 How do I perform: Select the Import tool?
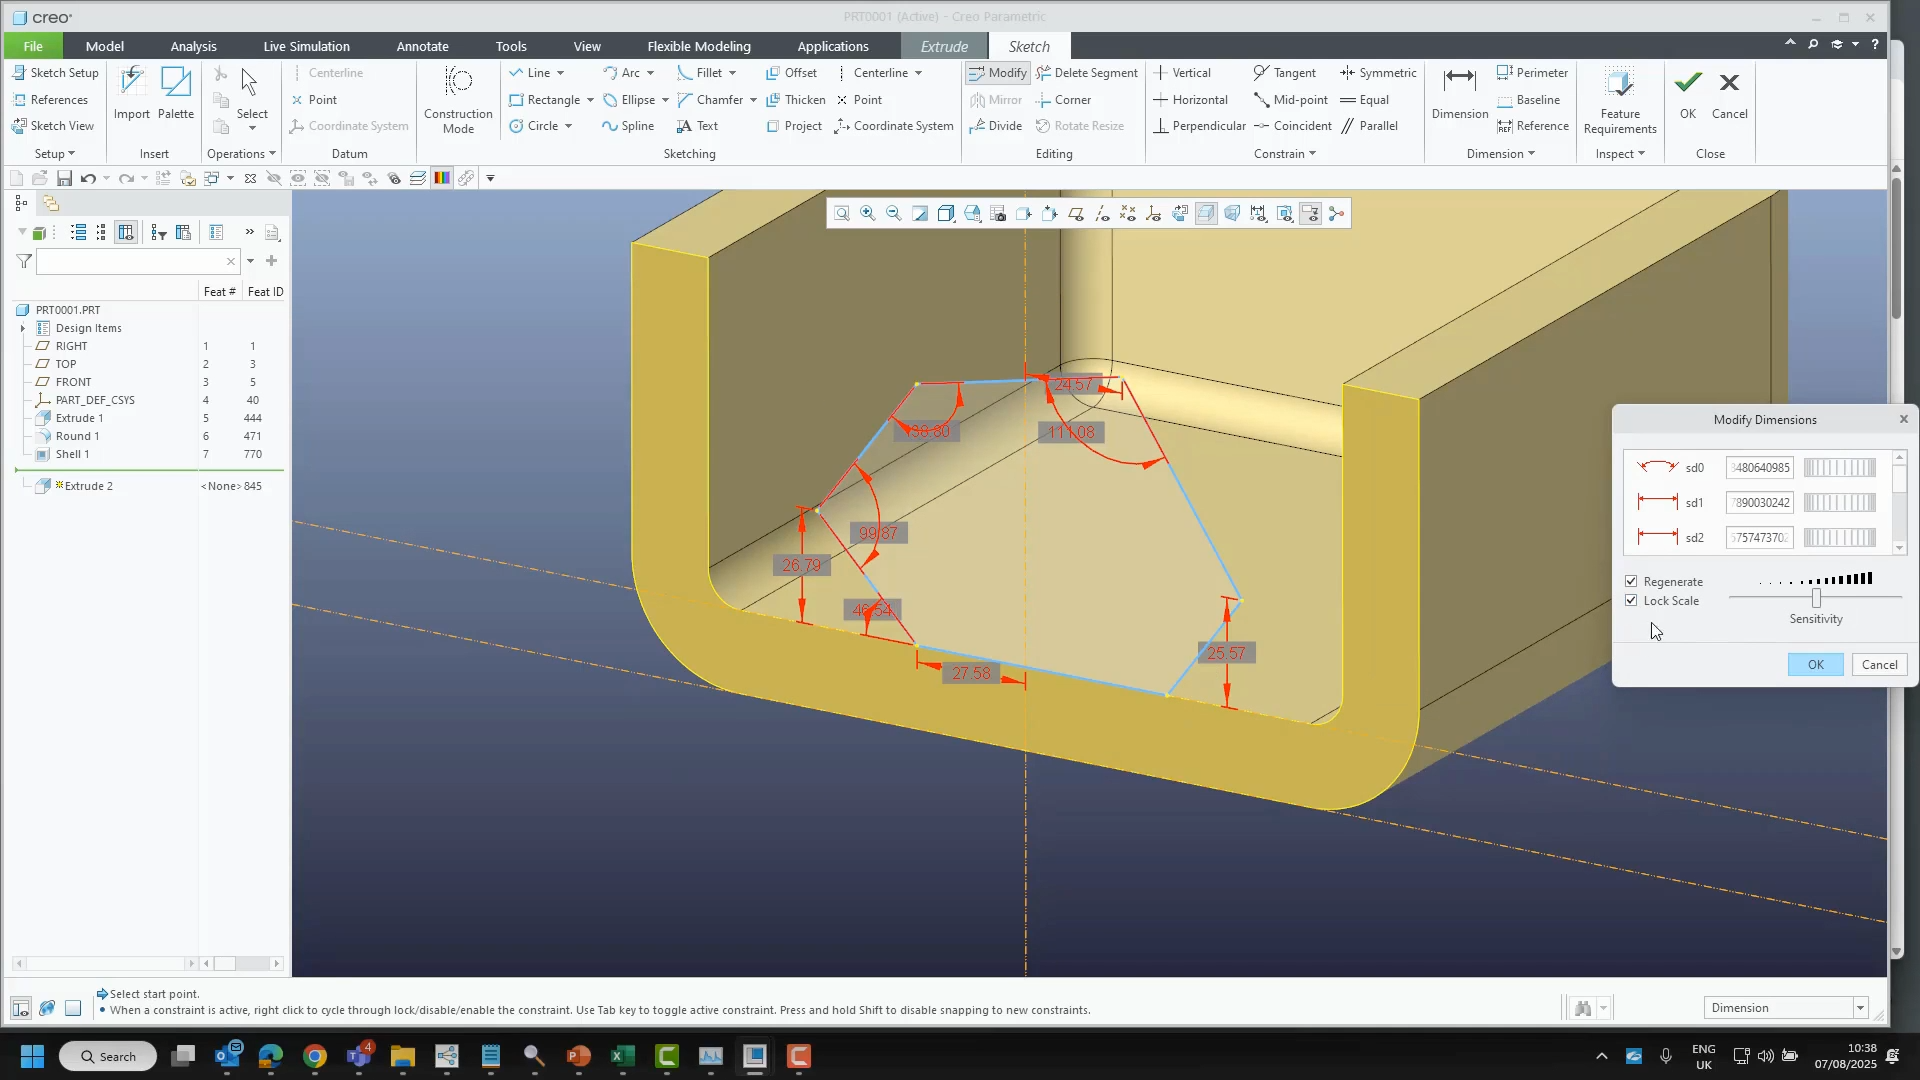coord(132,93)
